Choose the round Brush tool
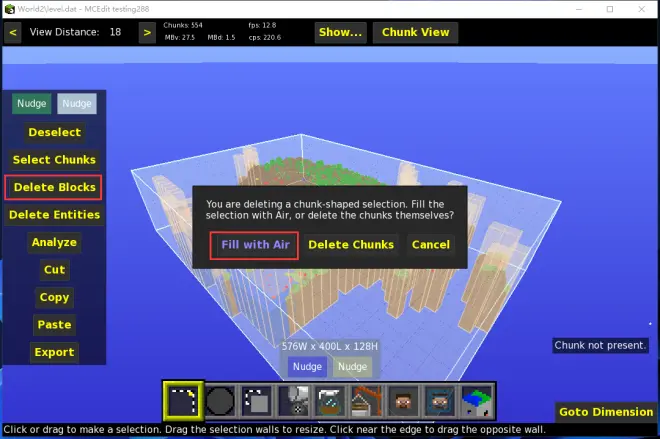This screenshot has width=660, height=439. click(220, 401)
